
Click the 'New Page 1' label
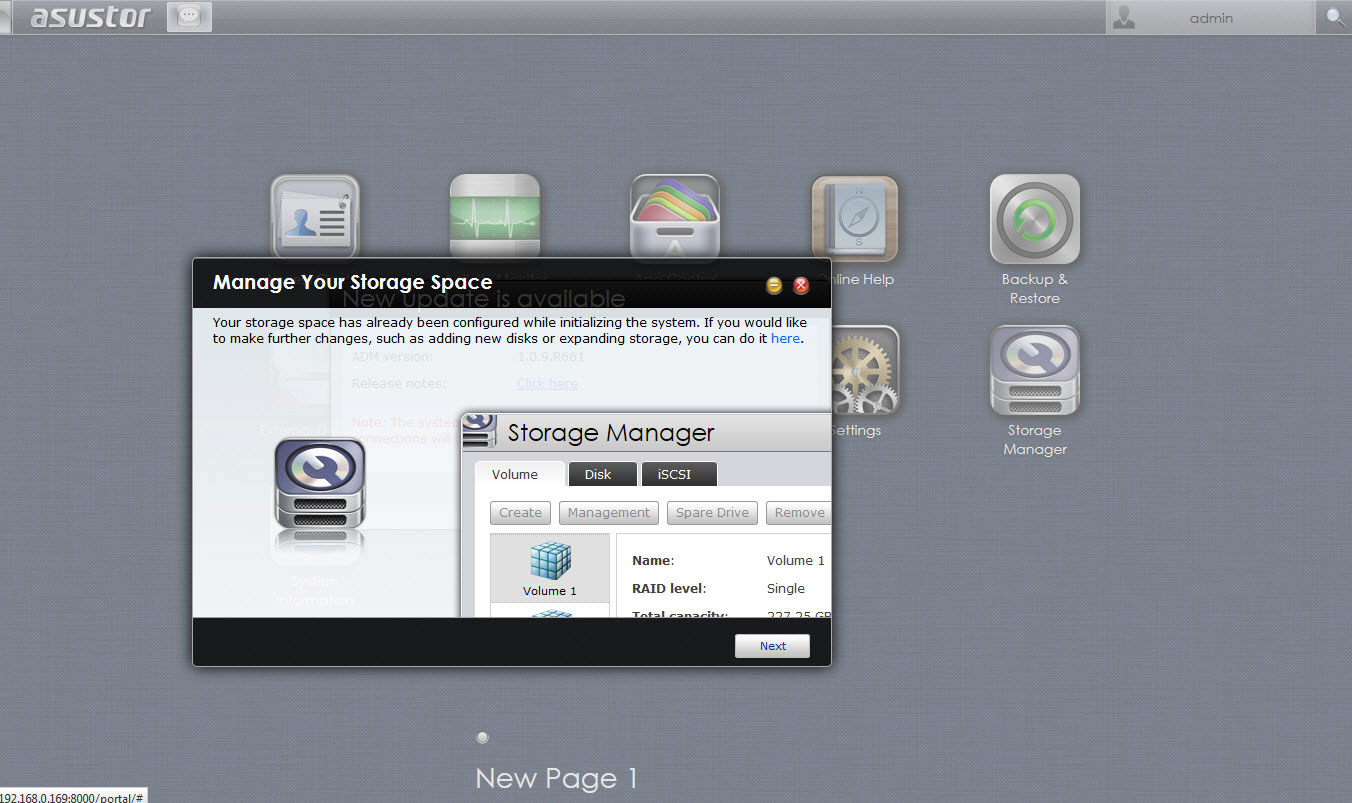tap(556, 778)
